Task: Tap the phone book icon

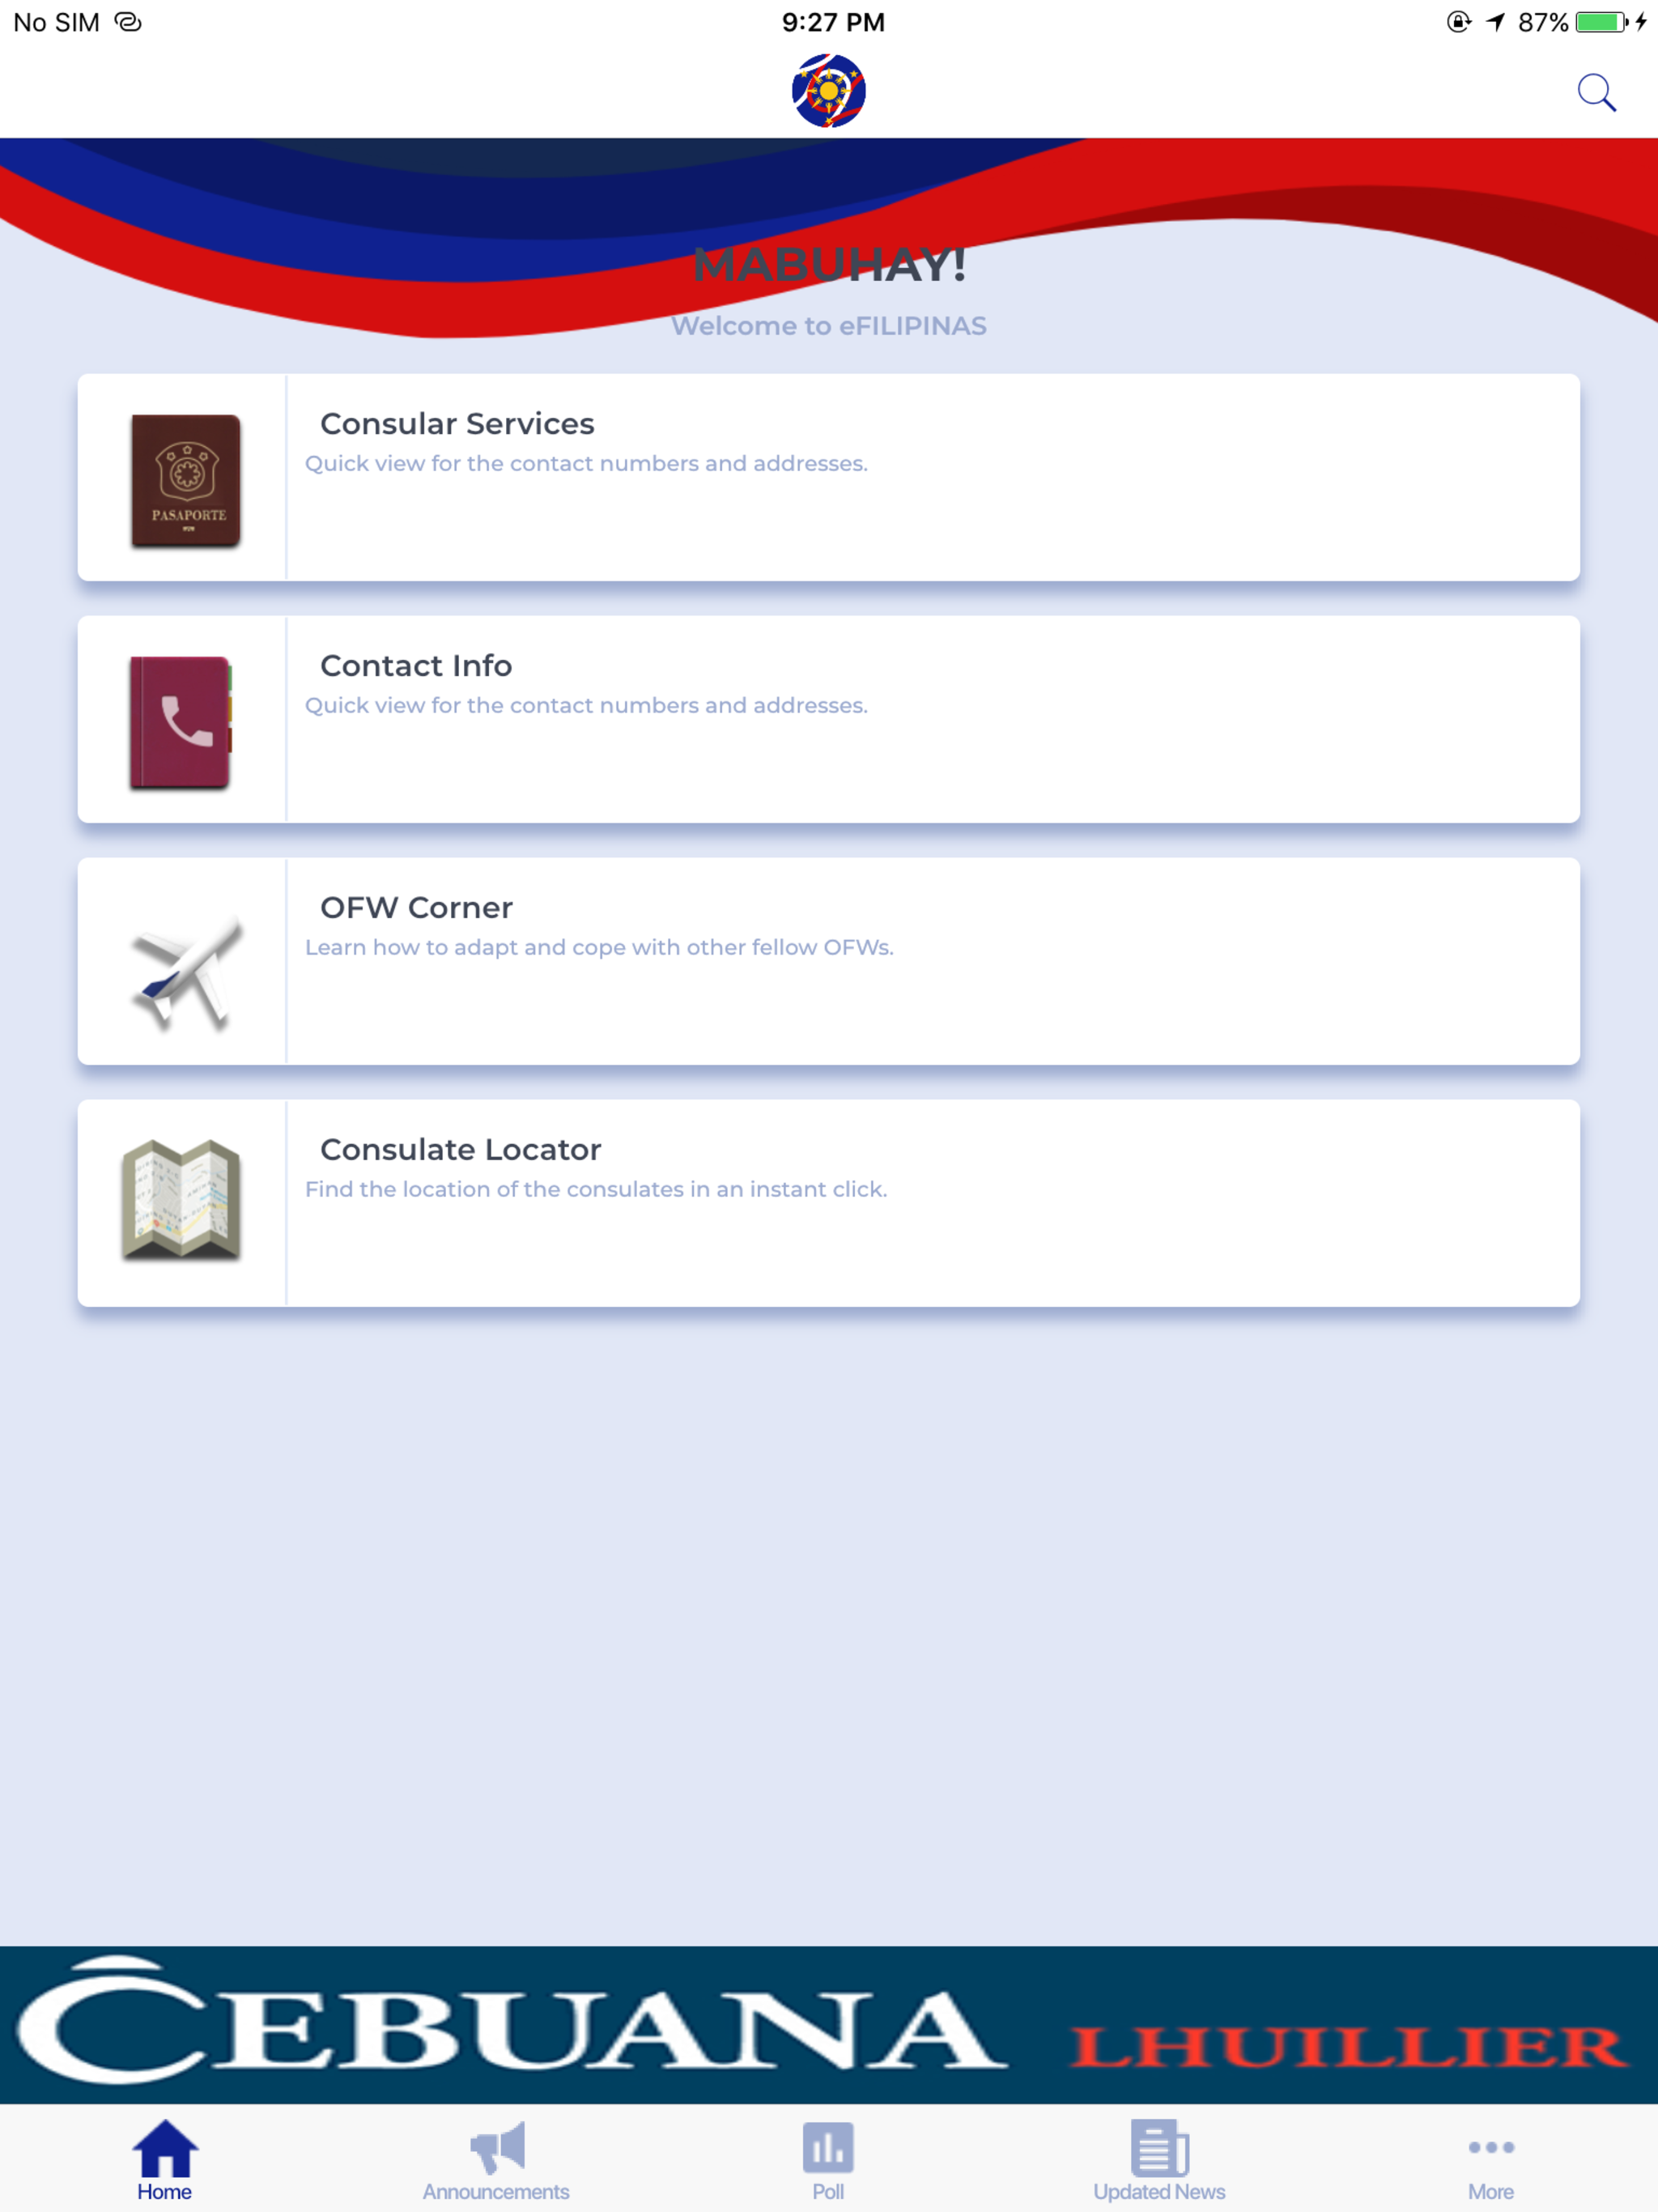Action: coord(181,722)
